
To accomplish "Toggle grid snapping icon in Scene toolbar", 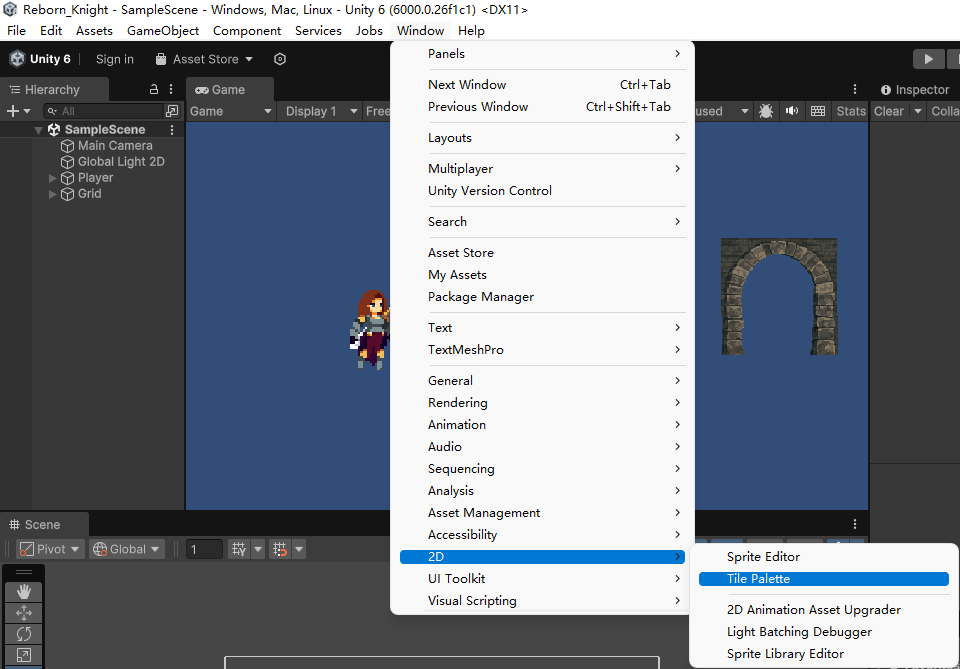I will pyautogui.click(x=280, y=549).
